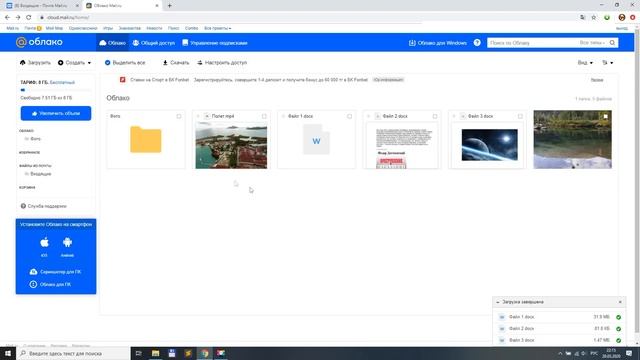
Task: Expand the Создать dropdown
Action: point(74,62)
